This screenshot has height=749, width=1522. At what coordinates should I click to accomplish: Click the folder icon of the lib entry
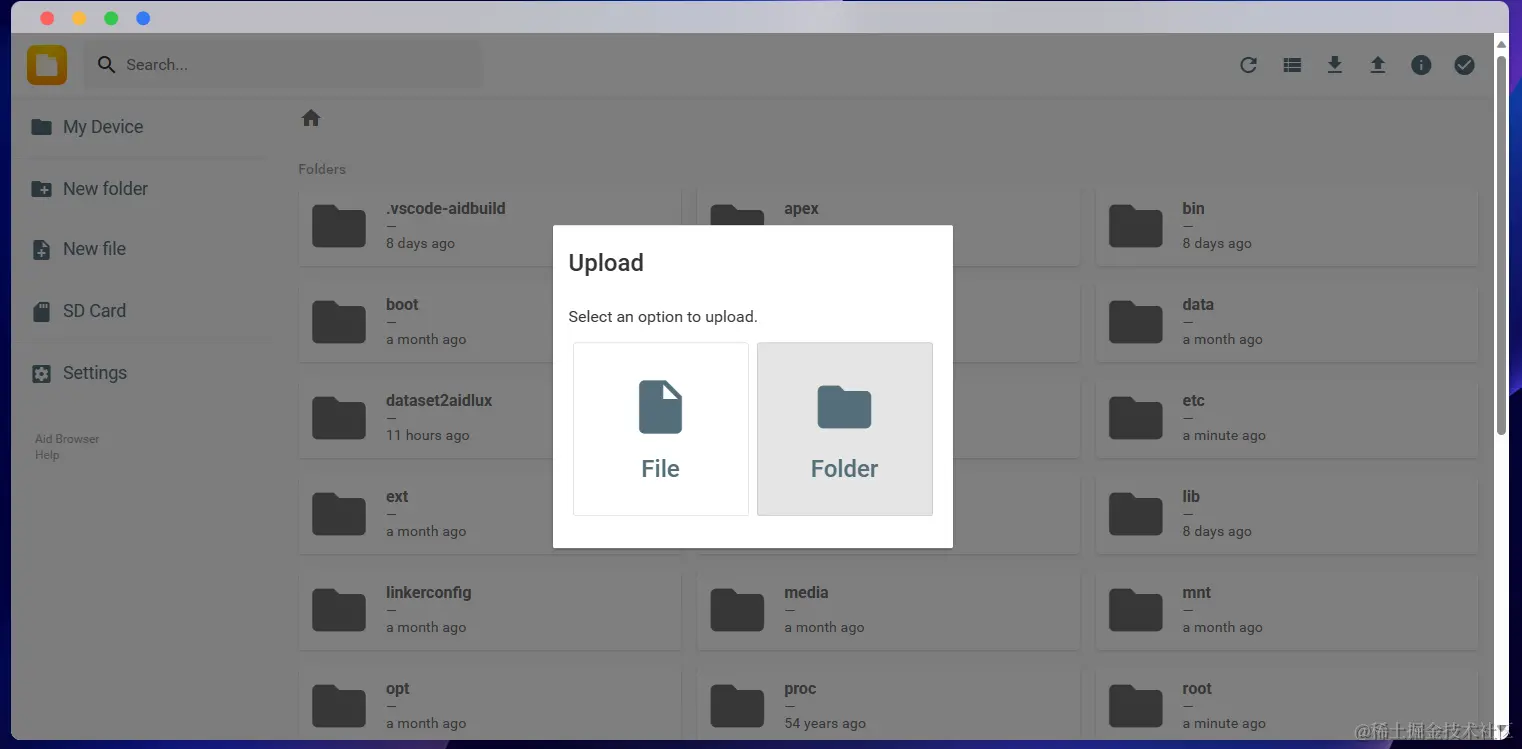(1136, 514)
